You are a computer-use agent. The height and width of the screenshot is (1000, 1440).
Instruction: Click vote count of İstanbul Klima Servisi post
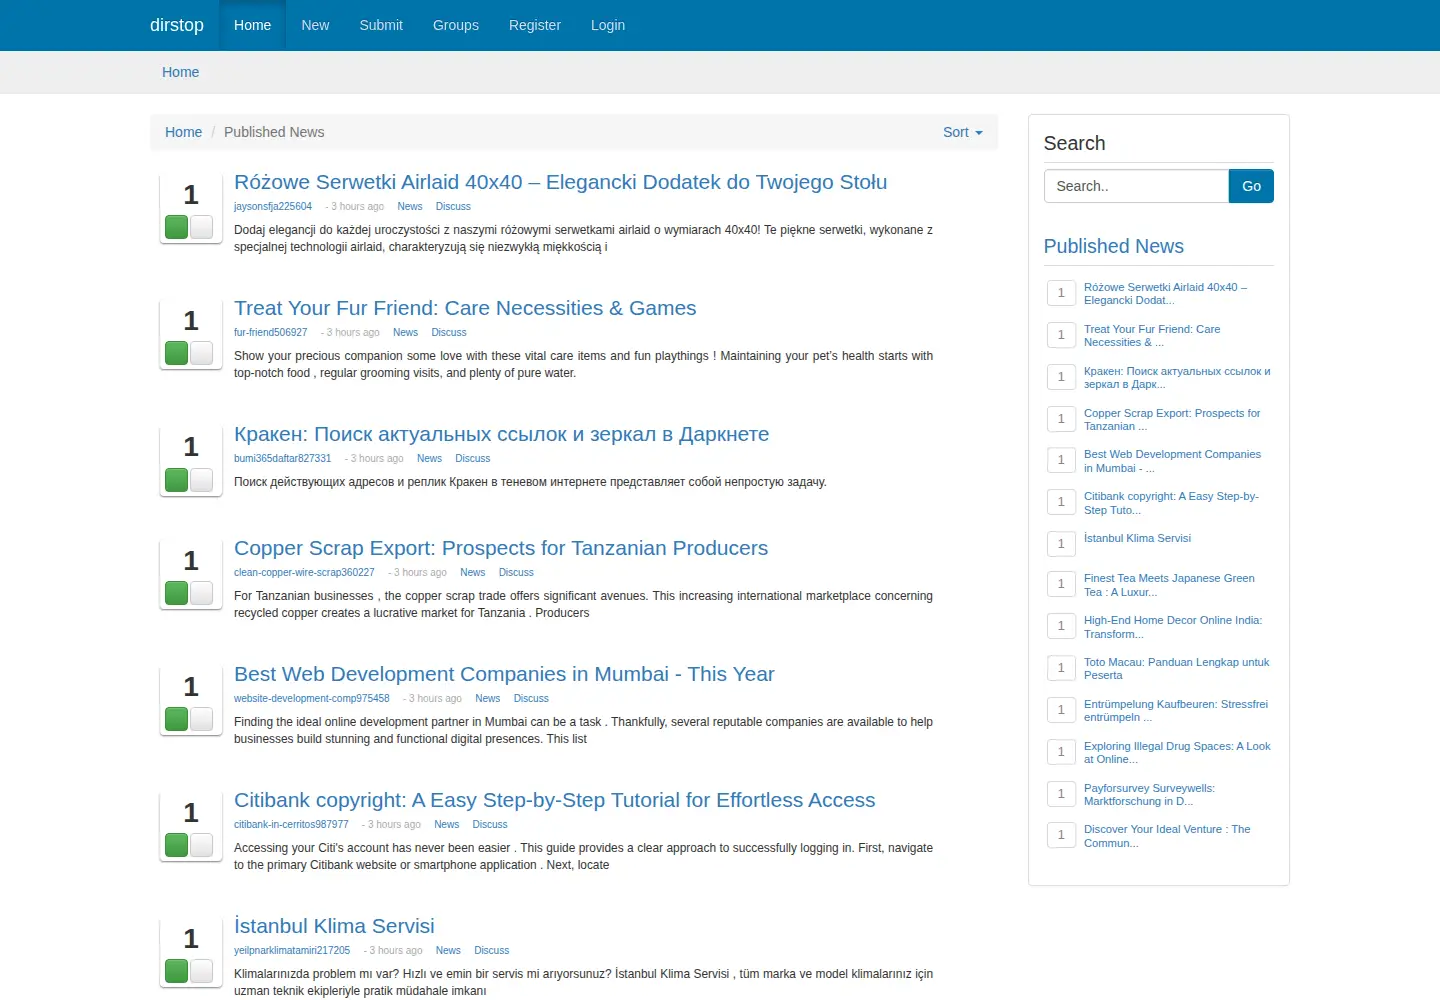191,939
